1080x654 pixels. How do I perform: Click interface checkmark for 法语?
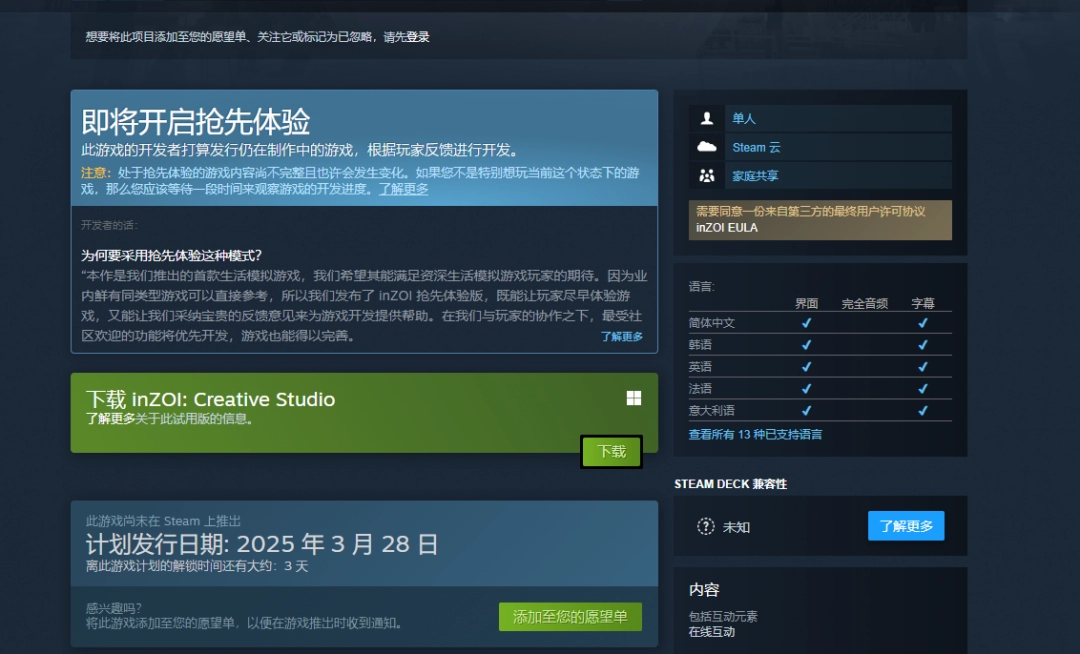click(x=807, y=389)
